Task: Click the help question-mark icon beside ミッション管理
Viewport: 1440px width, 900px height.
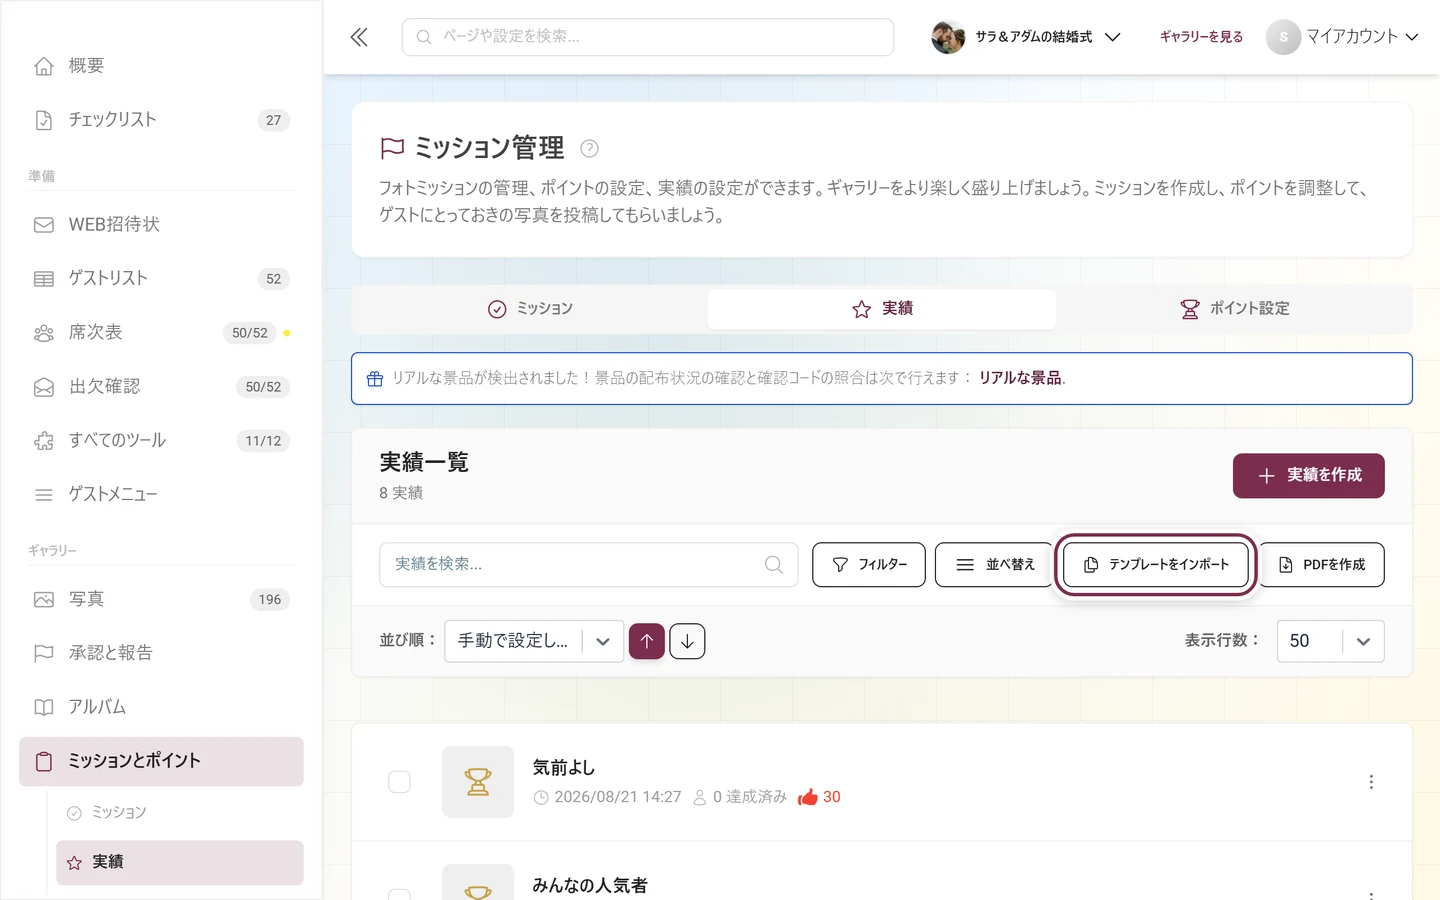Action: (x=590, y=149)
